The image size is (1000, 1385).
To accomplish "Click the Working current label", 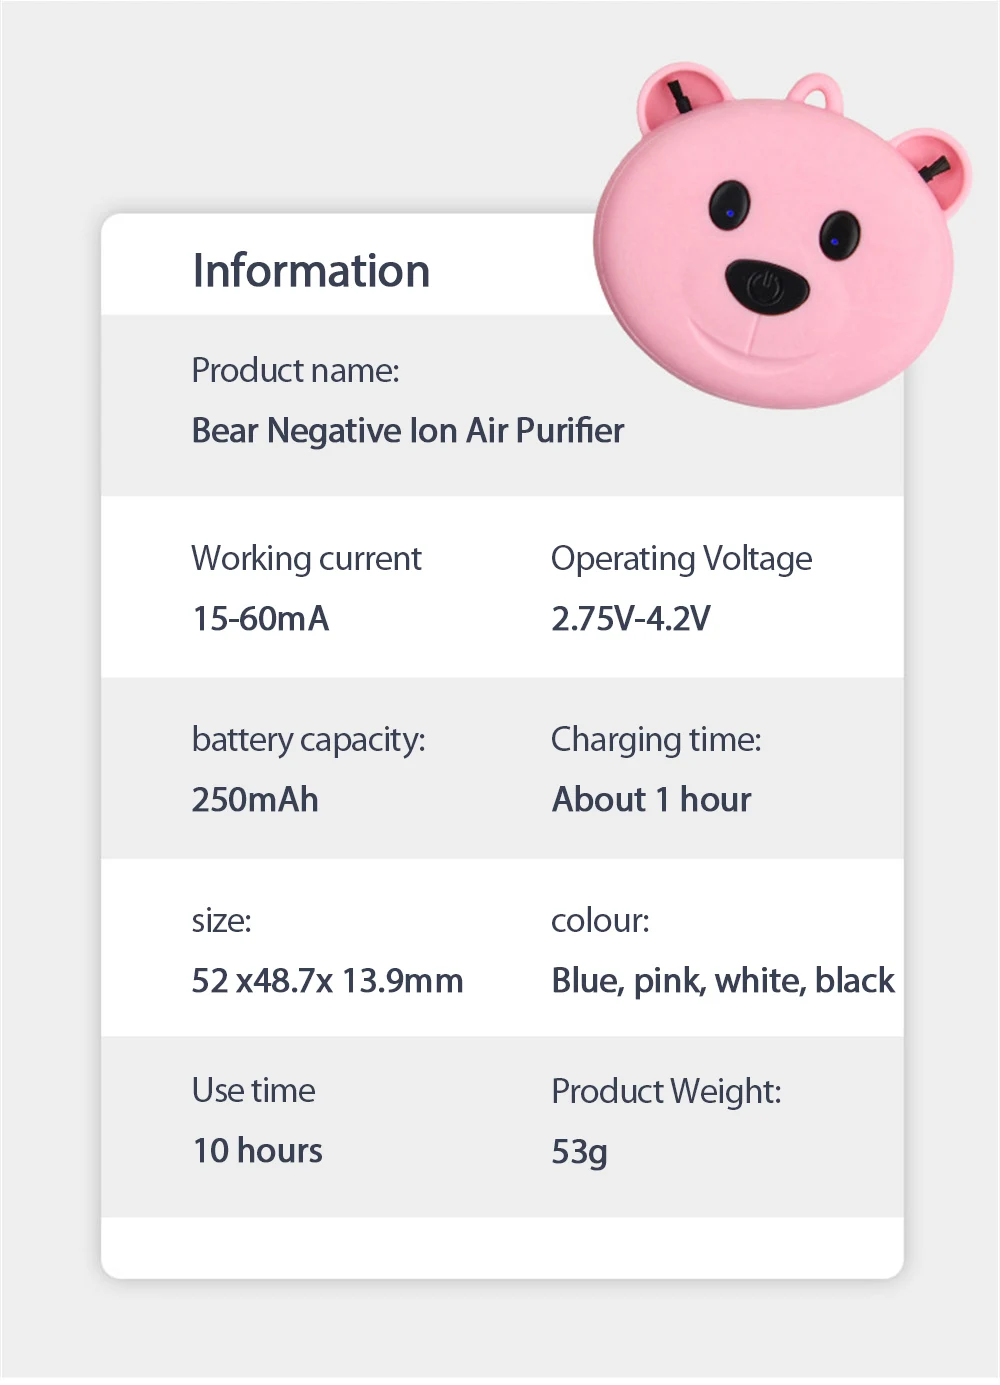I will click(x=306, y=558).
